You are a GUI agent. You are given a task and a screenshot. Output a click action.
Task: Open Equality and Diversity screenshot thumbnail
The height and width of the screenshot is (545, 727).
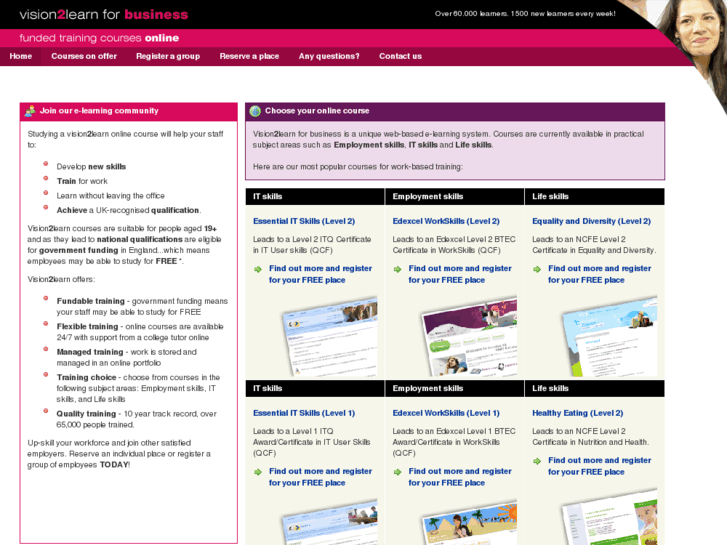(x=609, y=336)
